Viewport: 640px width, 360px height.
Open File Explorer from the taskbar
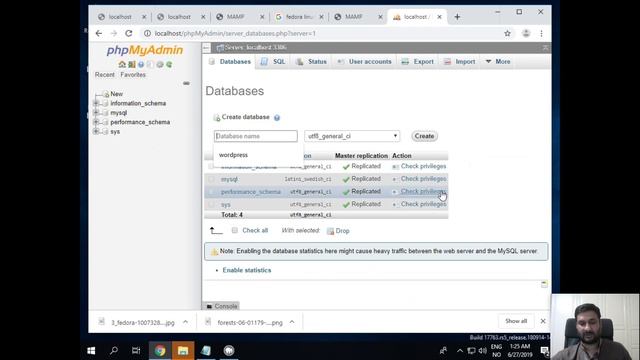click(x=183, y=351)
